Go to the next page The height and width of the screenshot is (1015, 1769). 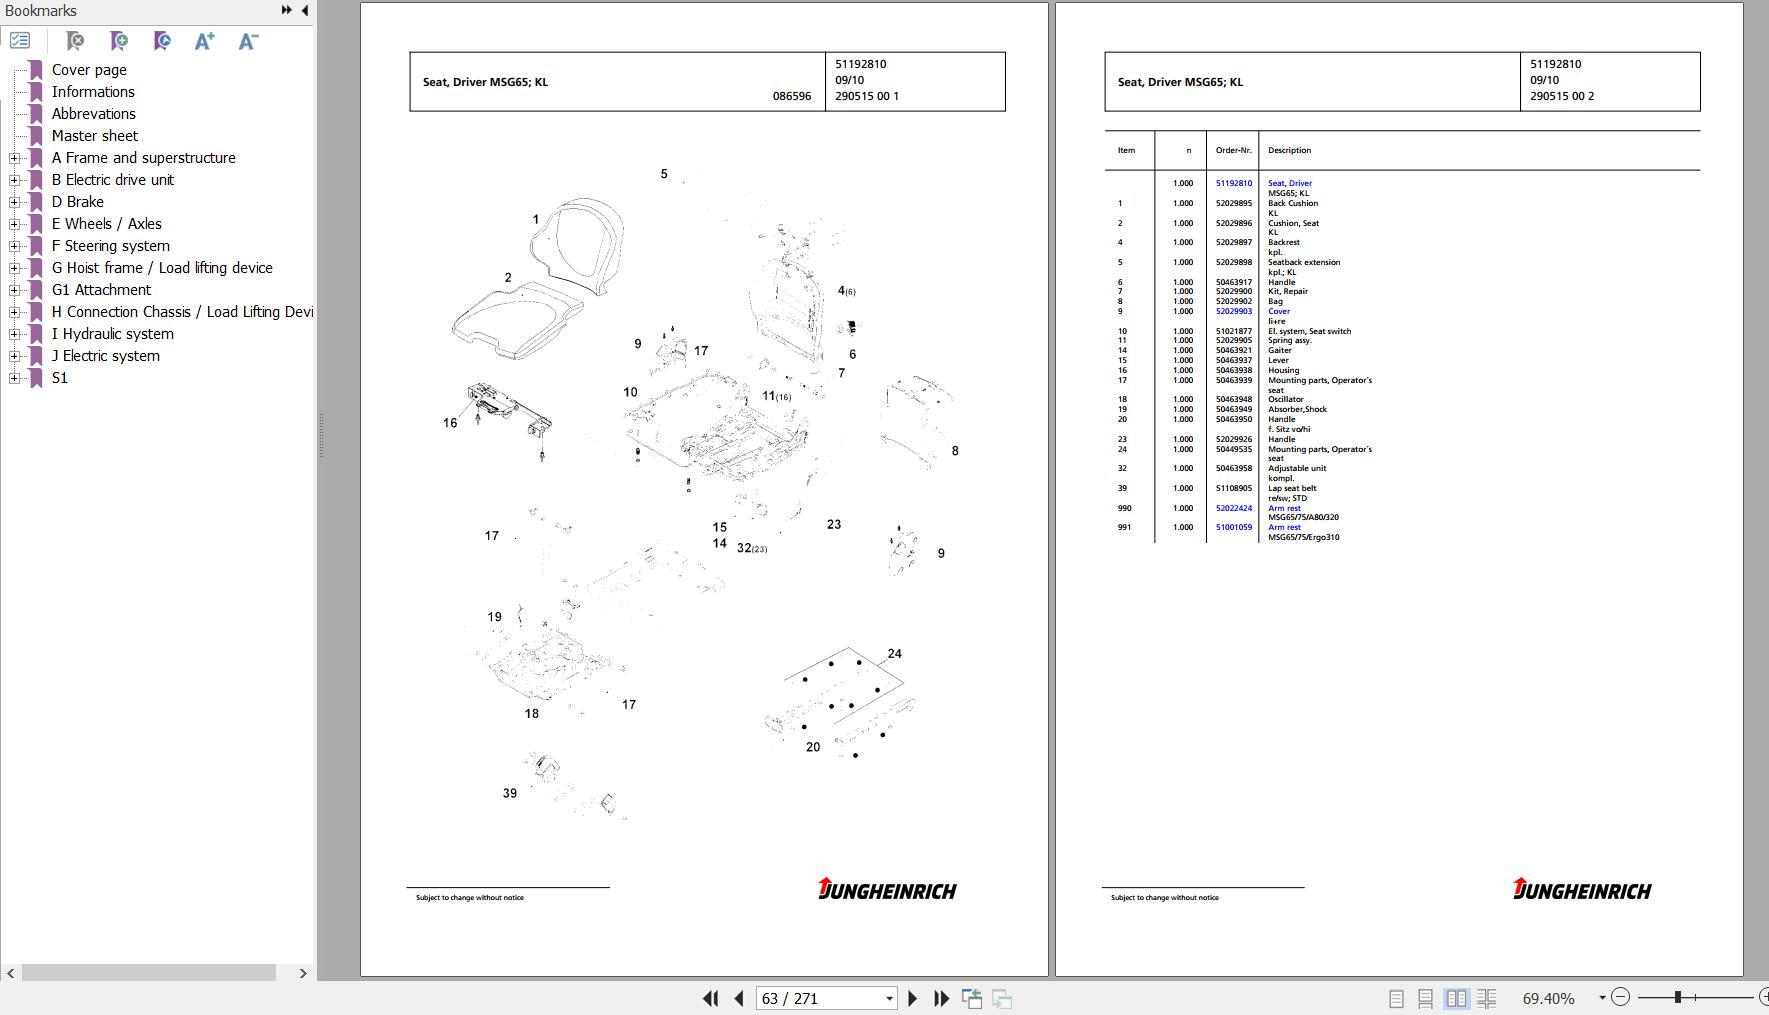pyautogui.click(x=912, y=998)
